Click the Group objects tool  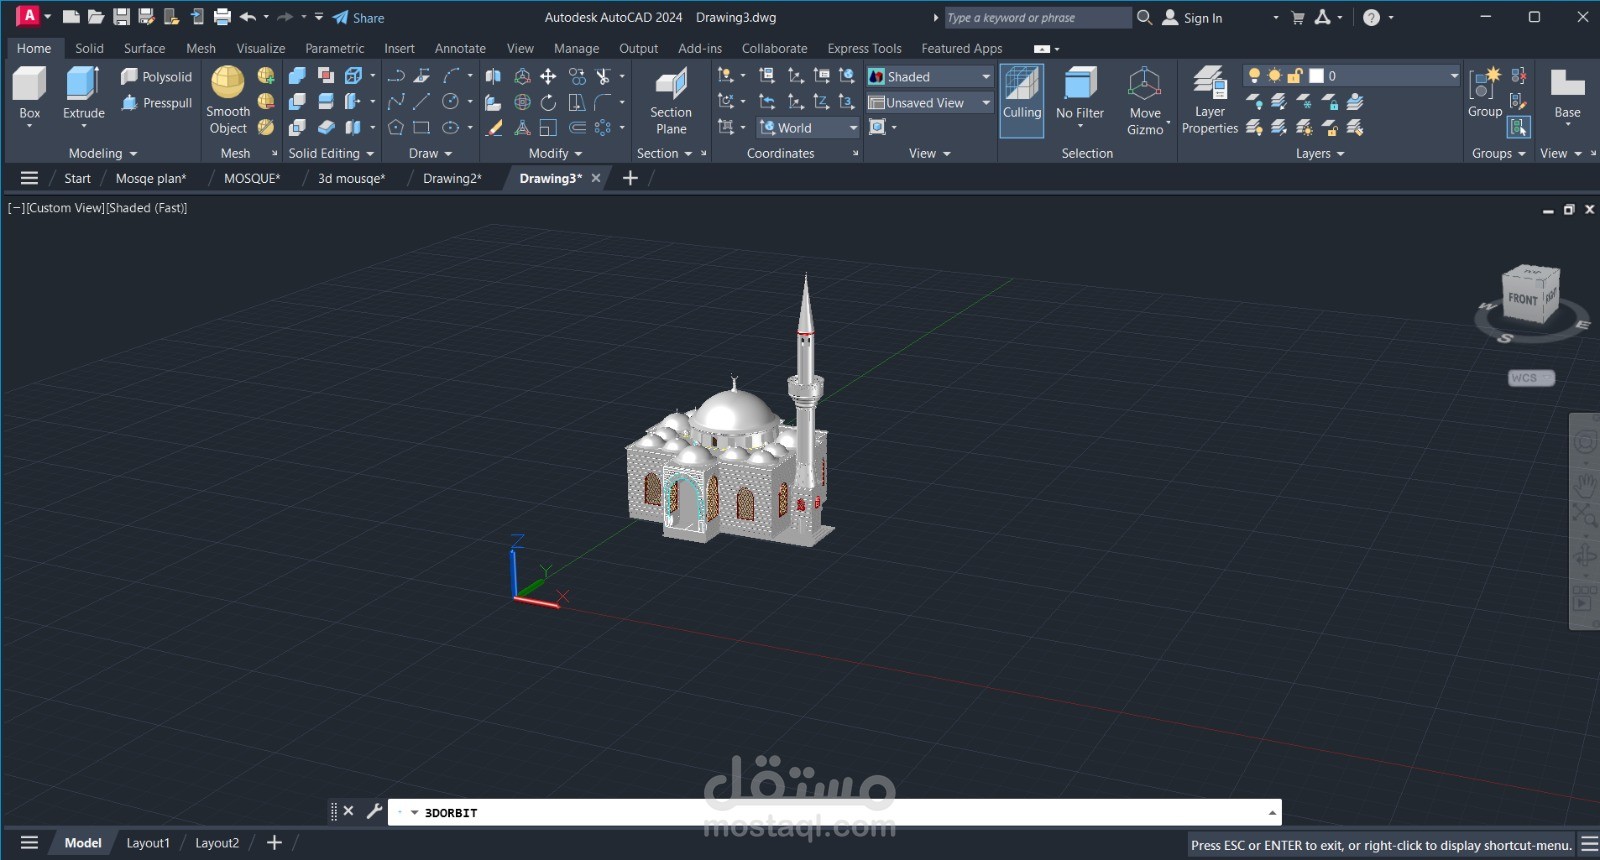pyautogui.click(x=1485, y=93)
